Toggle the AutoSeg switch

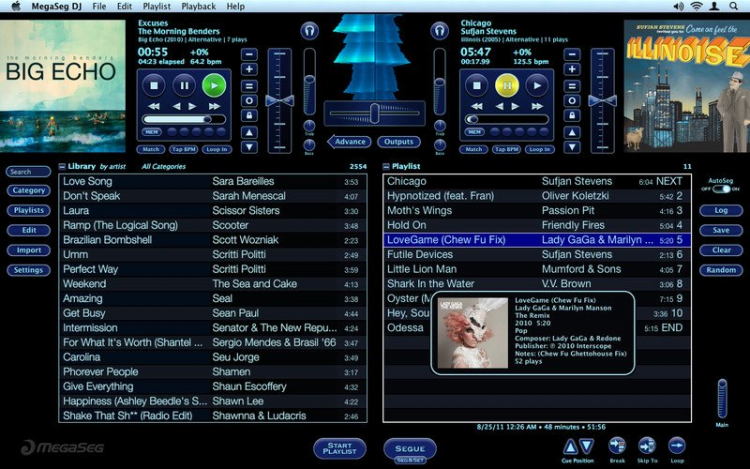pos(721,189)
